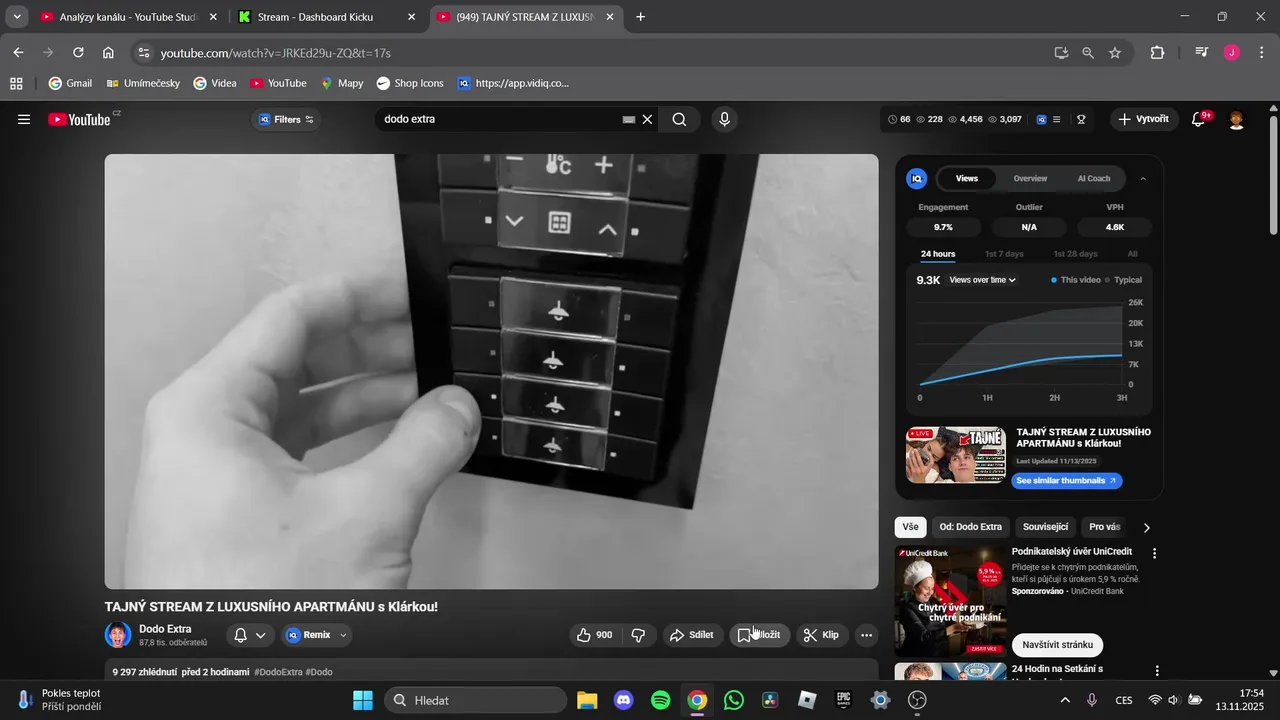Toggle vidIQ Filters button
This screenshot has width=1280, height=720.
pos(286,119)
